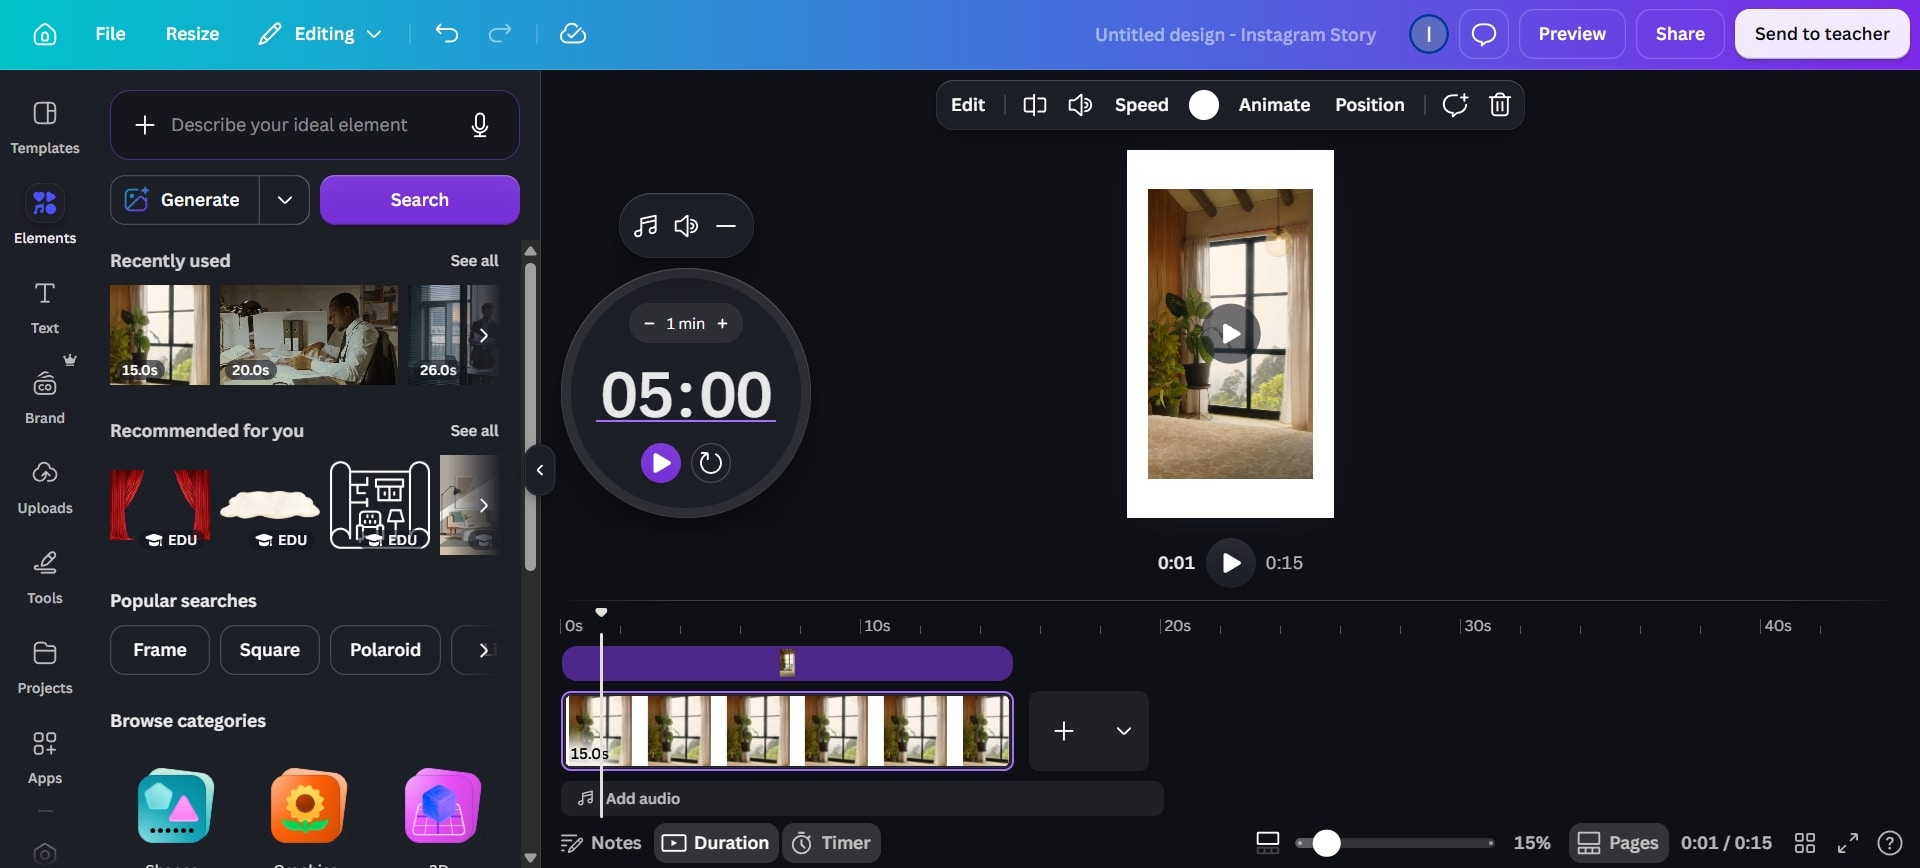
Task: Toggle the thumbnail view icon near zoom slider
Action: pos(1267,843)
